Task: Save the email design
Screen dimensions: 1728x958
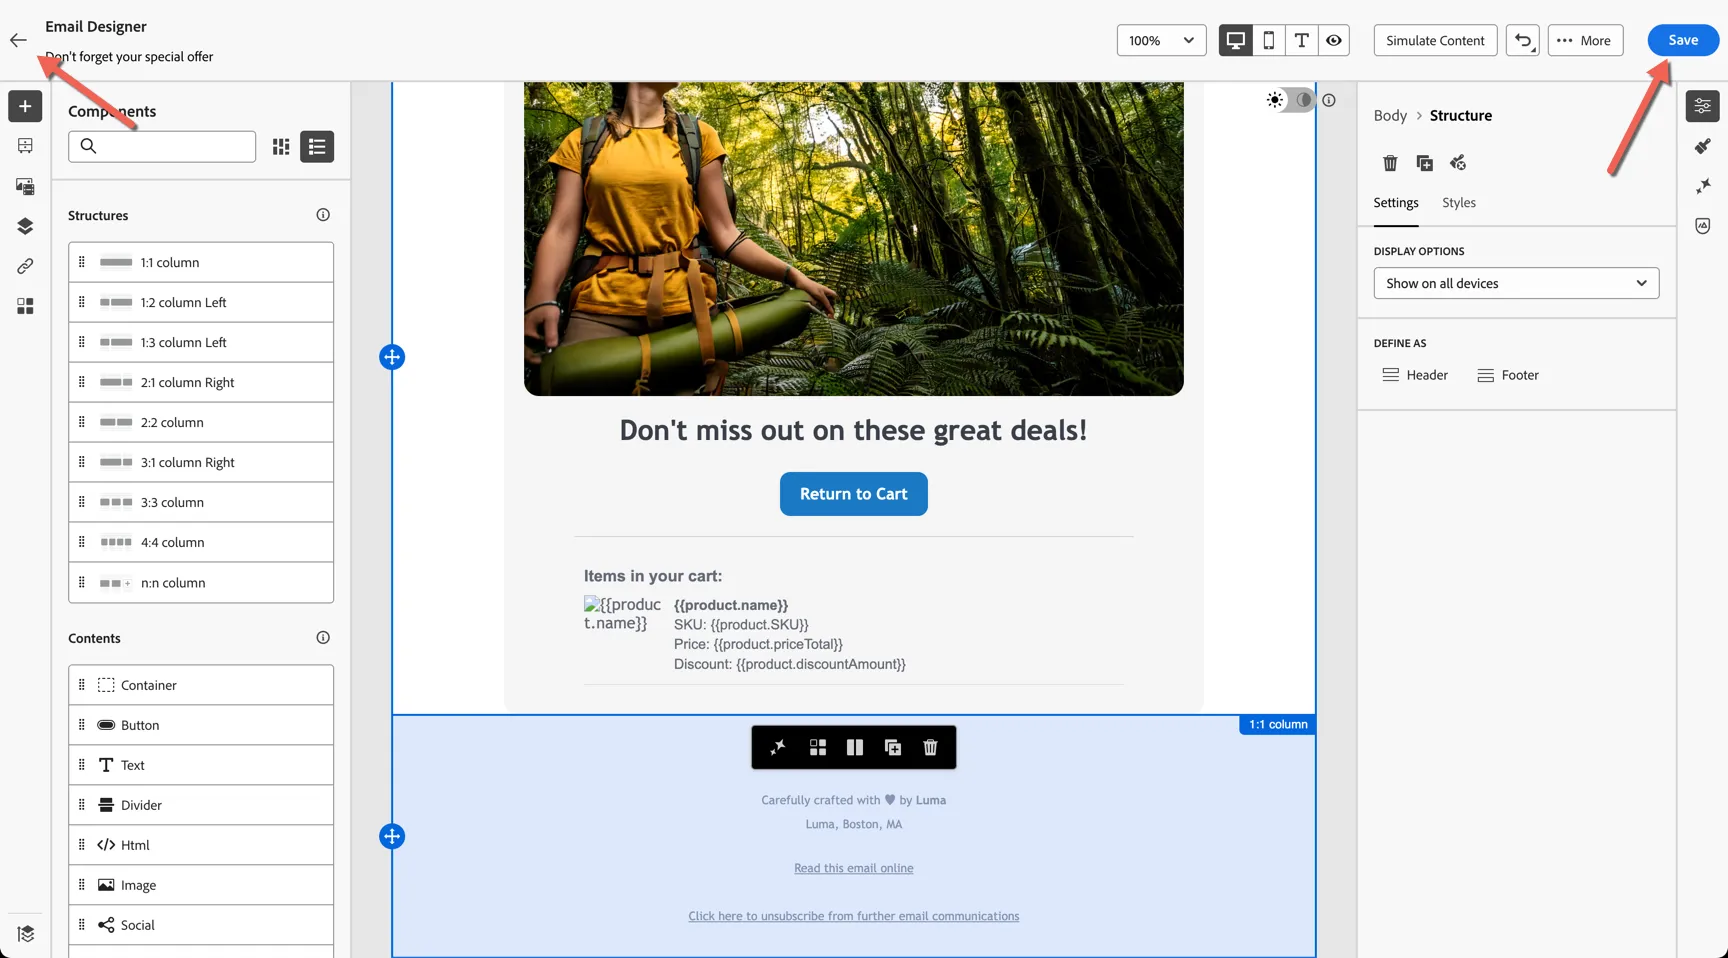Action: (x=1683, y=40)
